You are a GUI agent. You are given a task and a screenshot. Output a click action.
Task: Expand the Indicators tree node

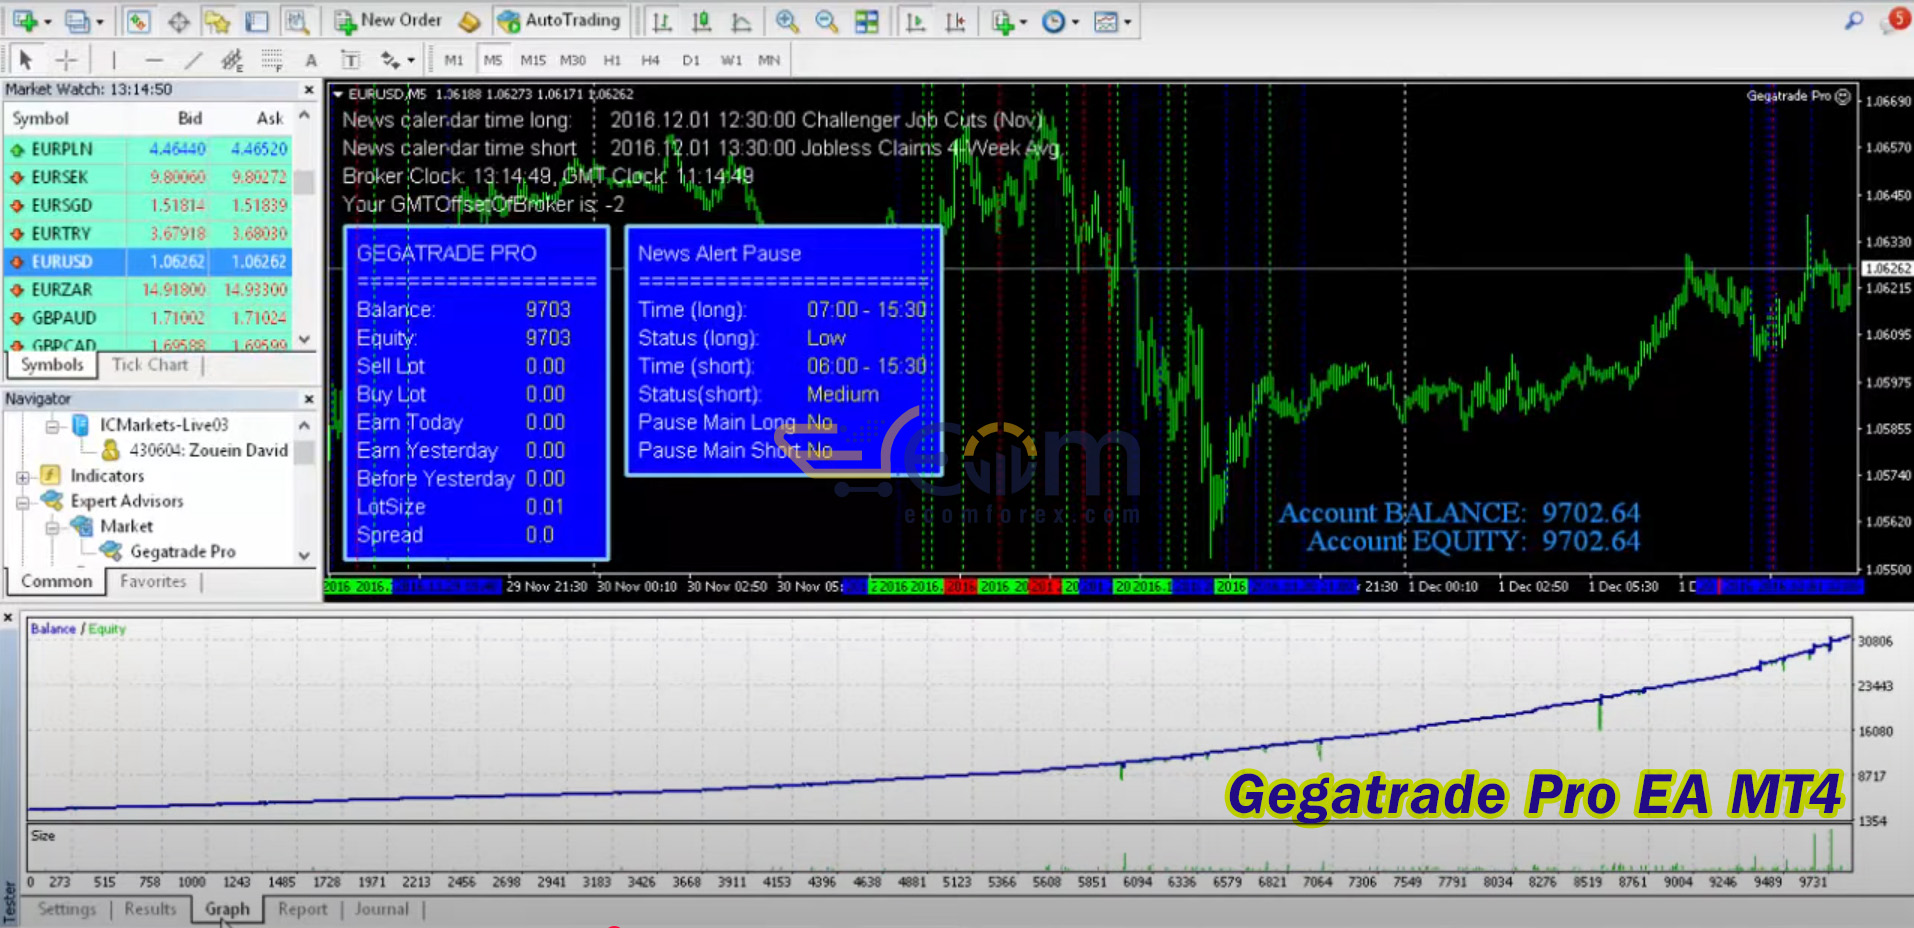(22, 477)
